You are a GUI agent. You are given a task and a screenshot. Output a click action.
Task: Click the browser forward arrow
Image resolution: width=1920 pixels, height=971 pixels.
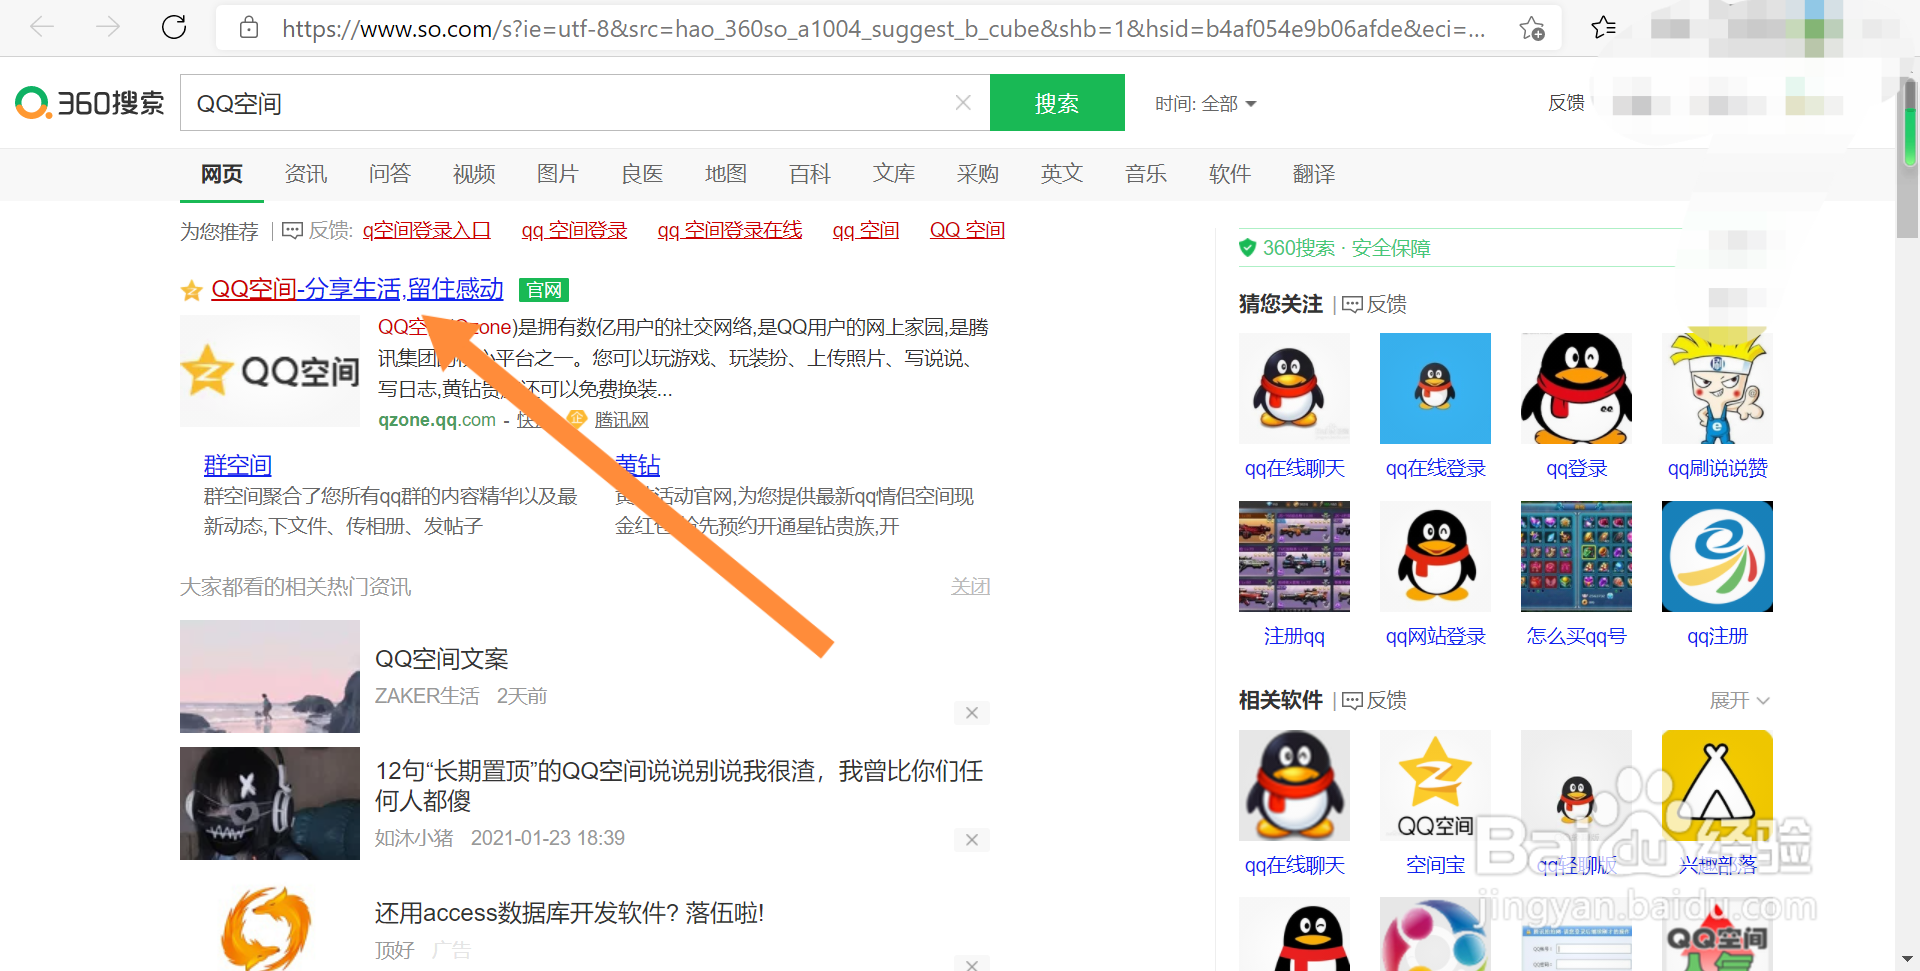pos(108,27)
